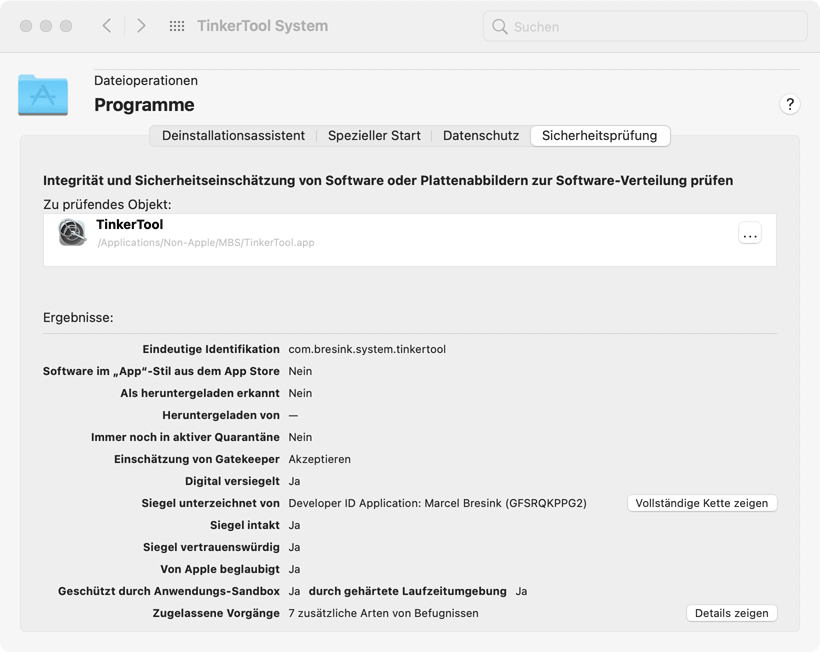Viewport: 820px width, 652px height.
Task: Click the Einschätzung von Gatekeeper label
Action: tap(197, 459)
